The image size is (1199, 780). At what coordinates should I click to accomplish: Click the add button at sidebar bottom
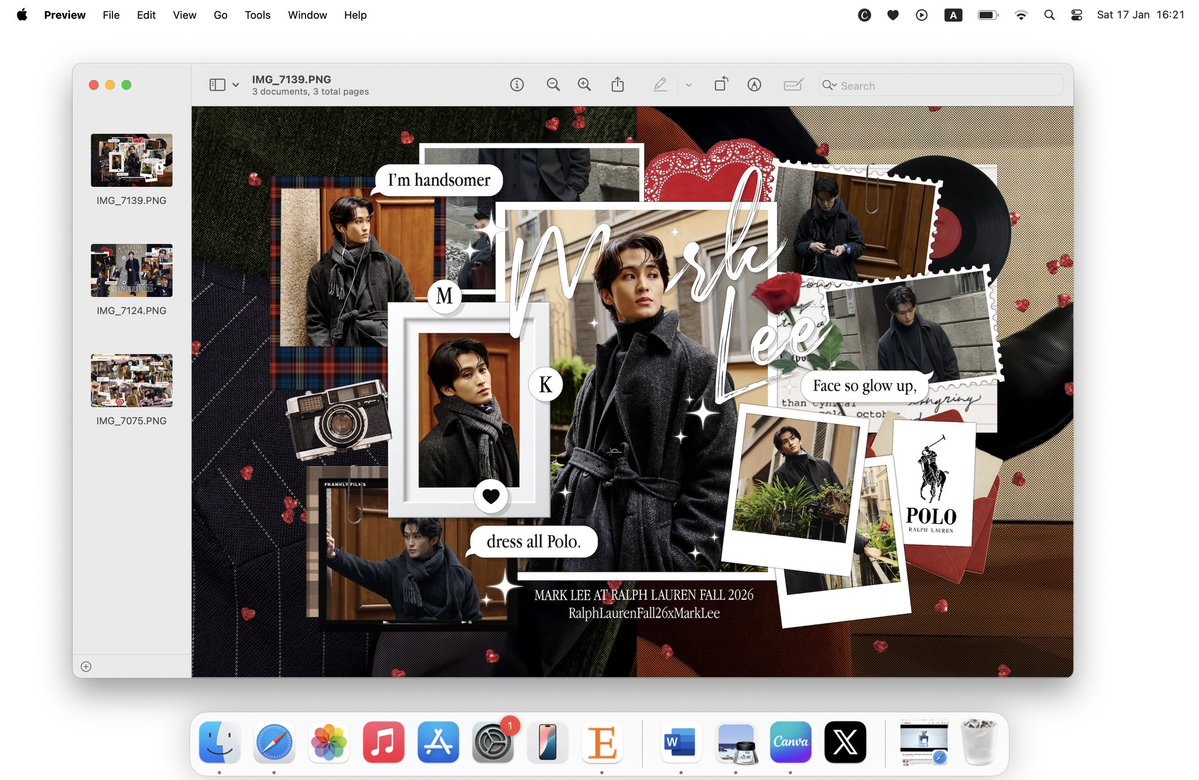point(86,667)
